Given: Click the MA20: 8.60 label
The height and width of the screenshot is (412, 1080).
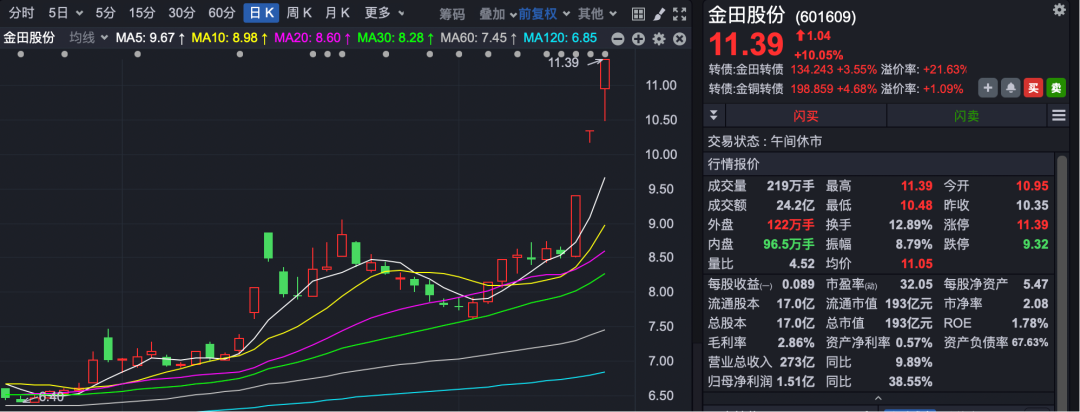Looking at the screenshot, I should pyautogui.click(x=313, y=39).
